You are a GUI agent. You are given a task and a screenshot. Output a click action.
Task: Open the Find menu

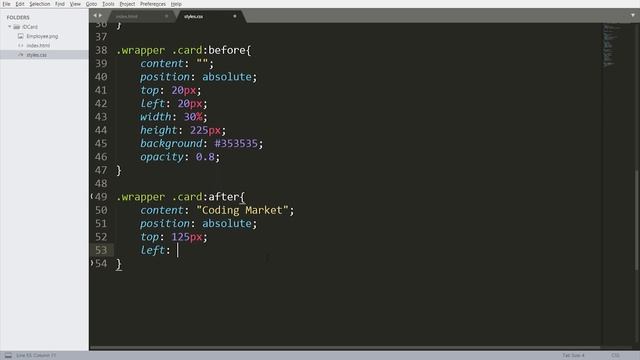(60, 4)
